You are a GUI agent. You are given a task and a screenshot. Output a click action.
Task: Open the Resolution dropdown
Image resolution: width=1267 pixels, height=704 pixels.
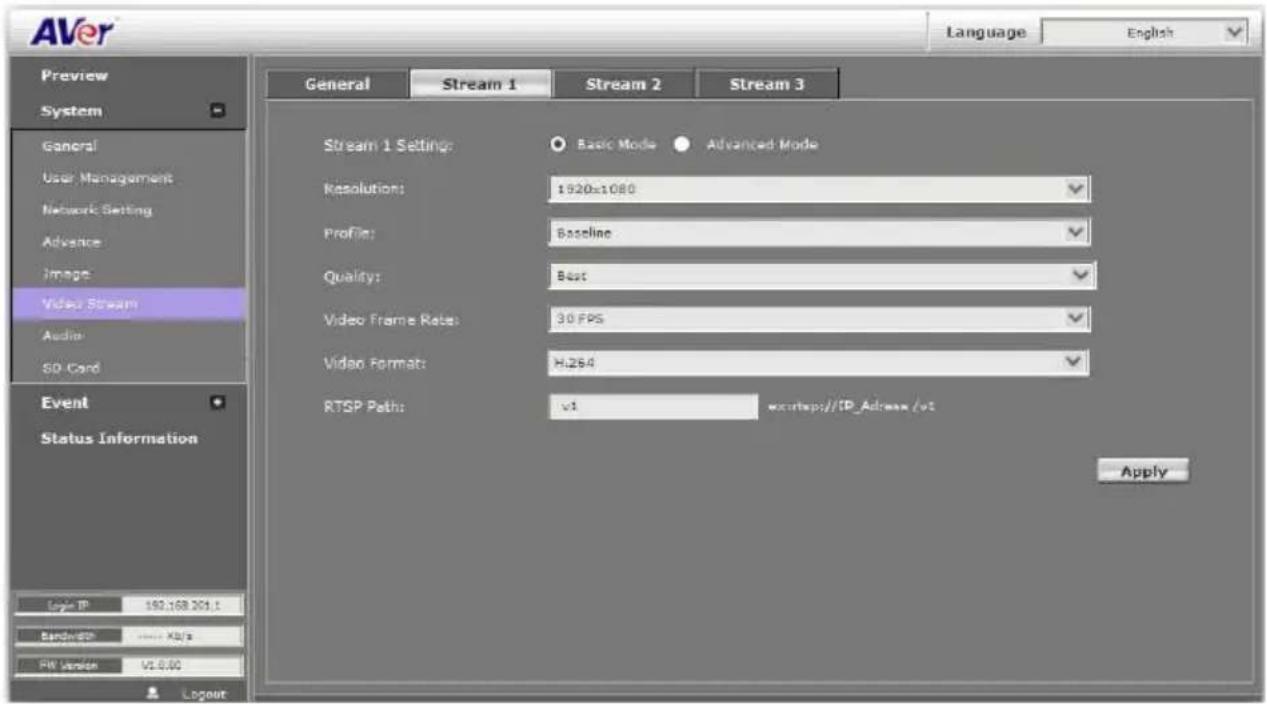click(x=819, y=189)
